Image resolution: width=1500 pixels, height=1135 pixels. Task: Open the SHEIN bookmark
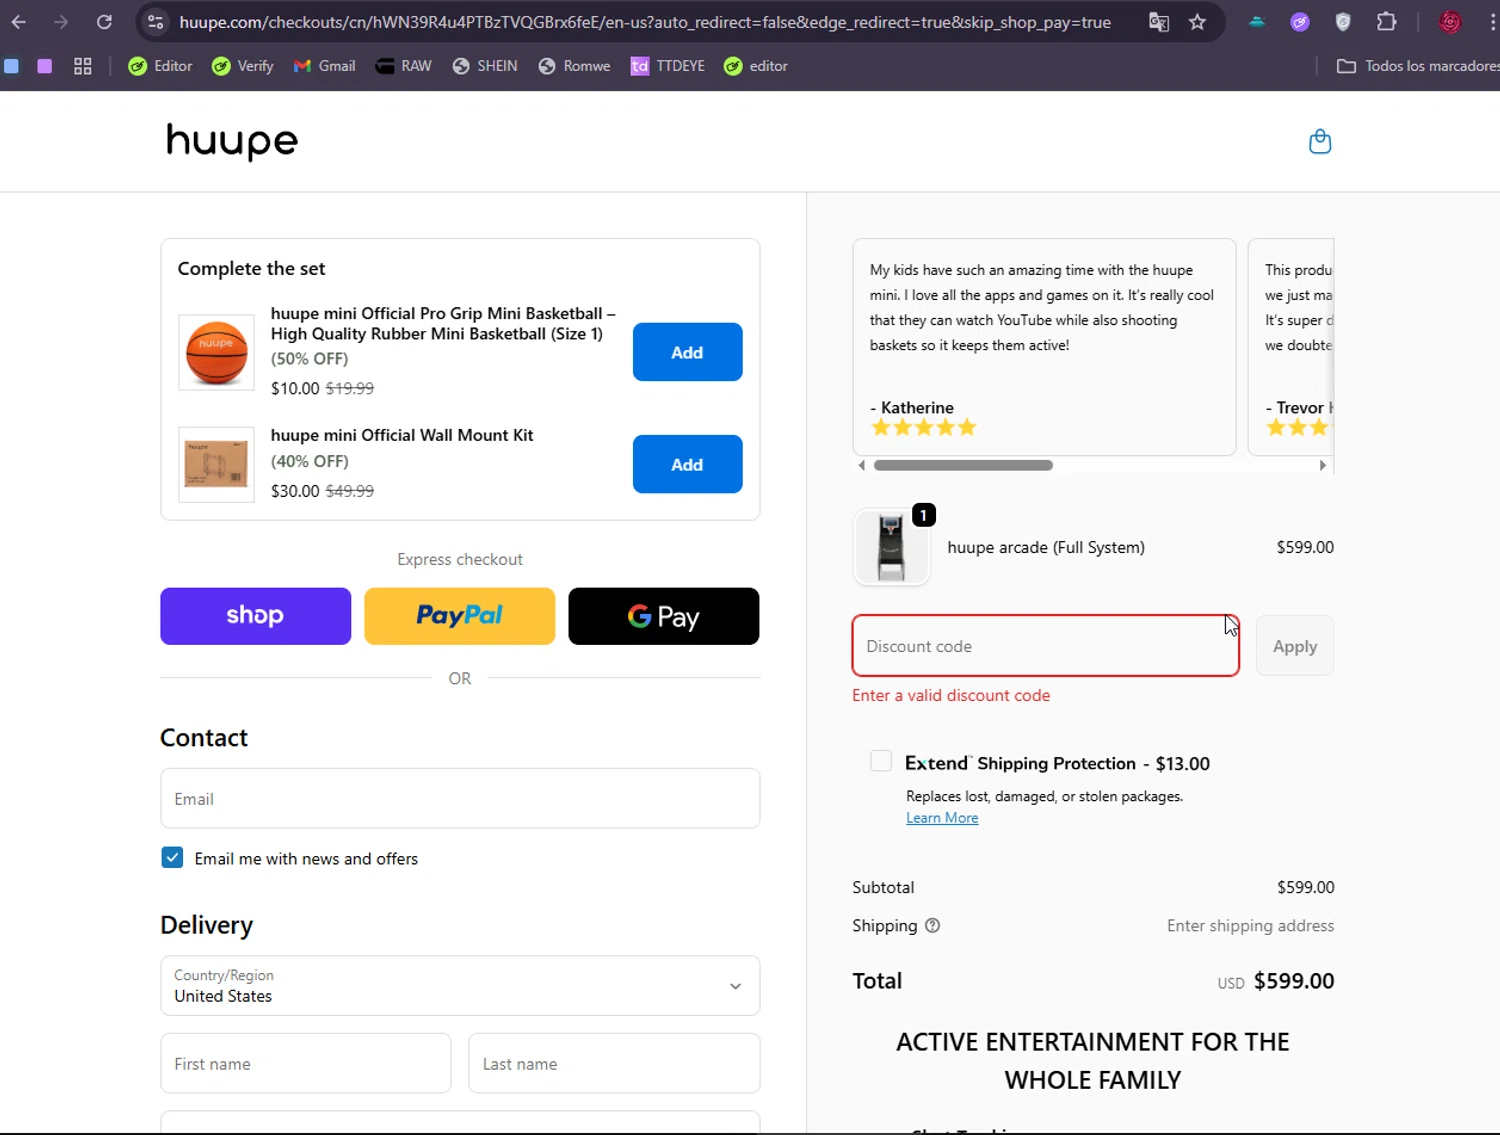click(x=485, y=66)
